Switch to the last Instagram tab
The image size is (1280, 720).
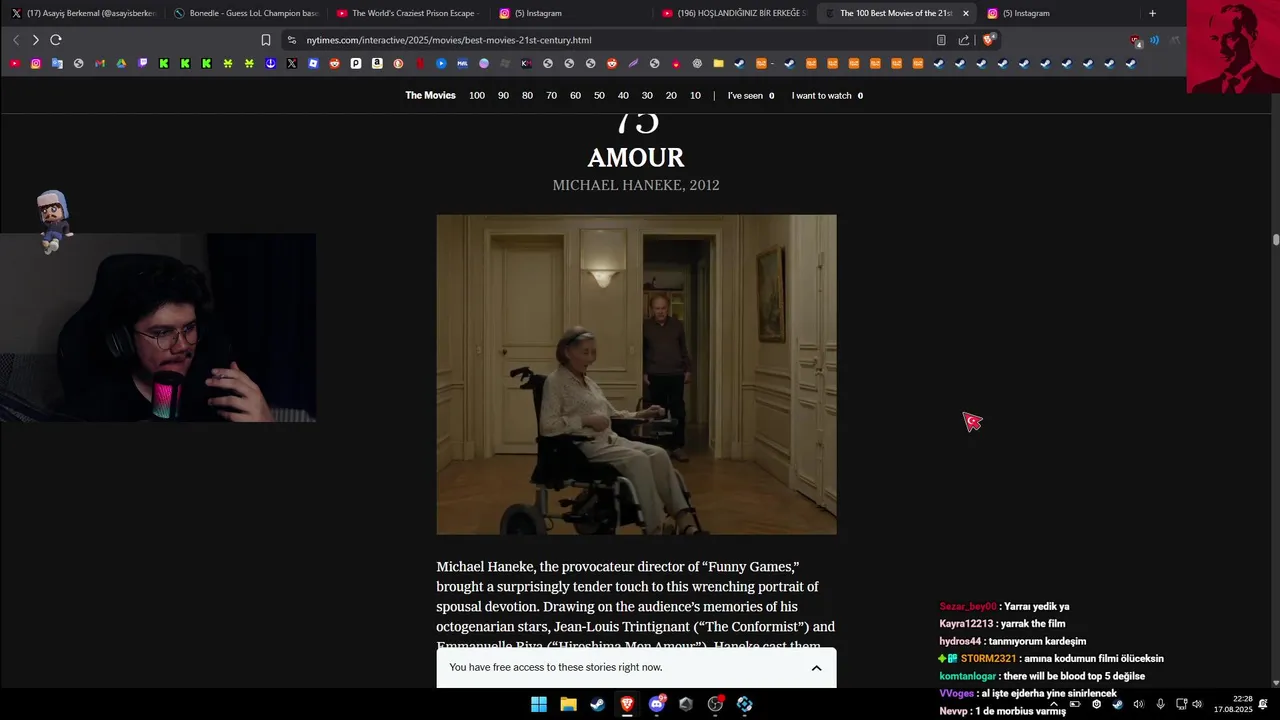[1060, 13]
